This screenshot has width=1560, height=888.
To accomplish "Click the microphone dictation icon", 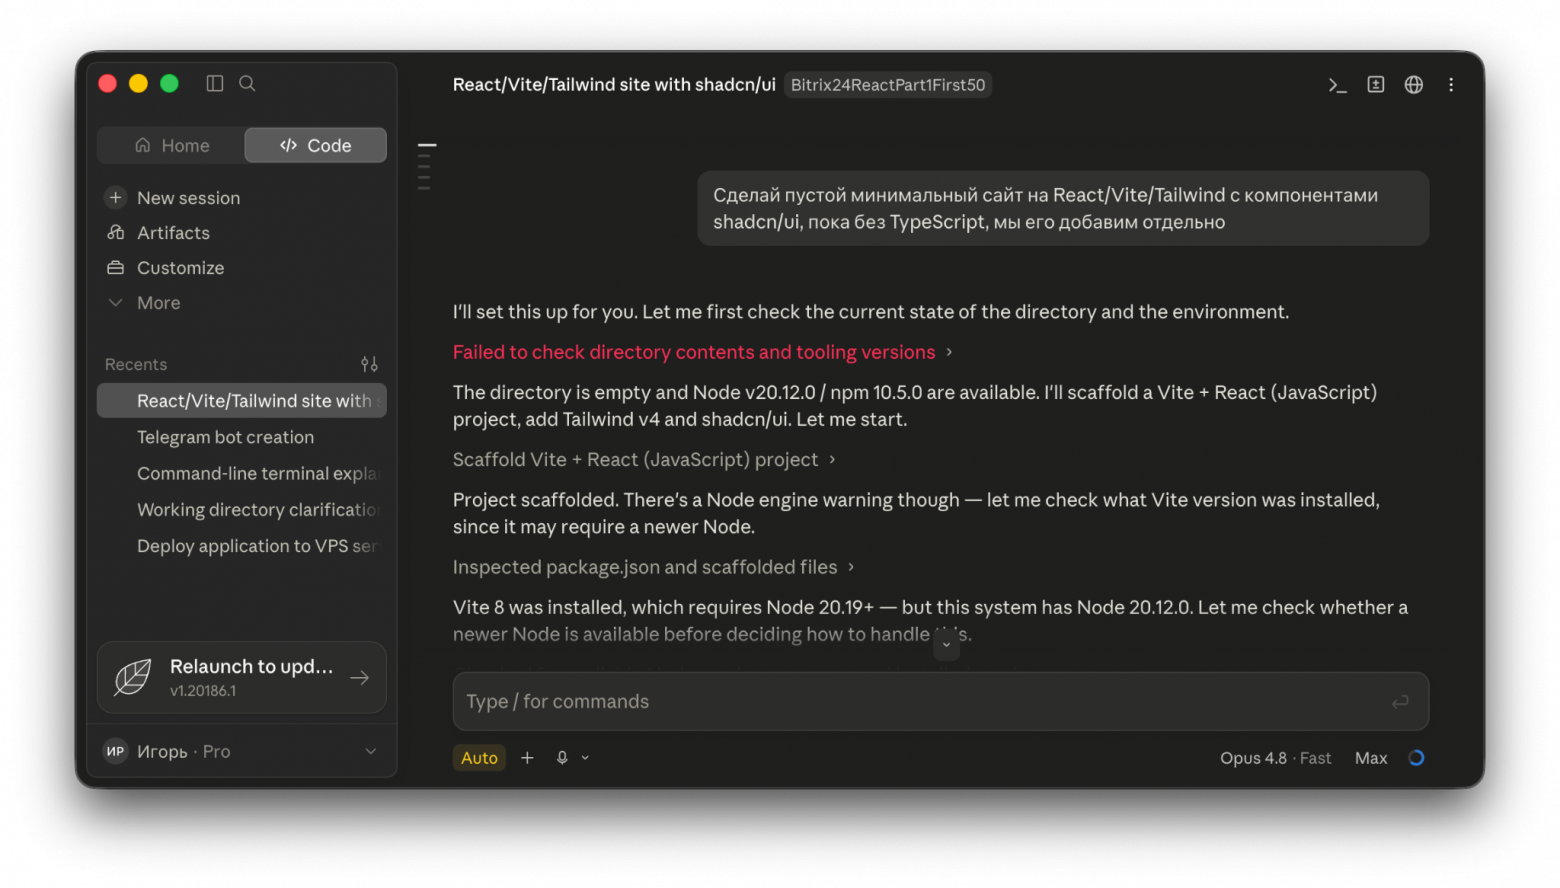I will click(562, 758).
